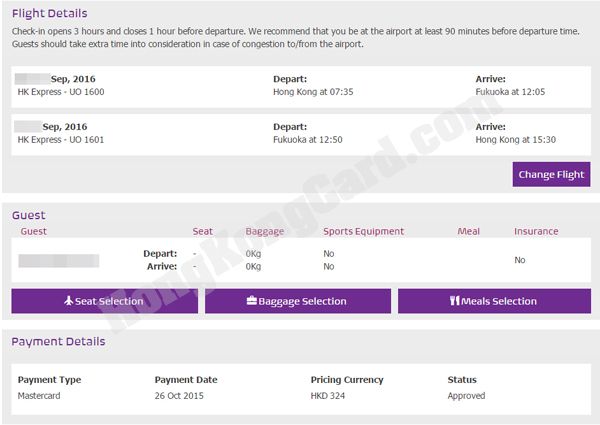Click the cutlery icon on Meals Selection
600x425 pixels.
pos(455,301)
